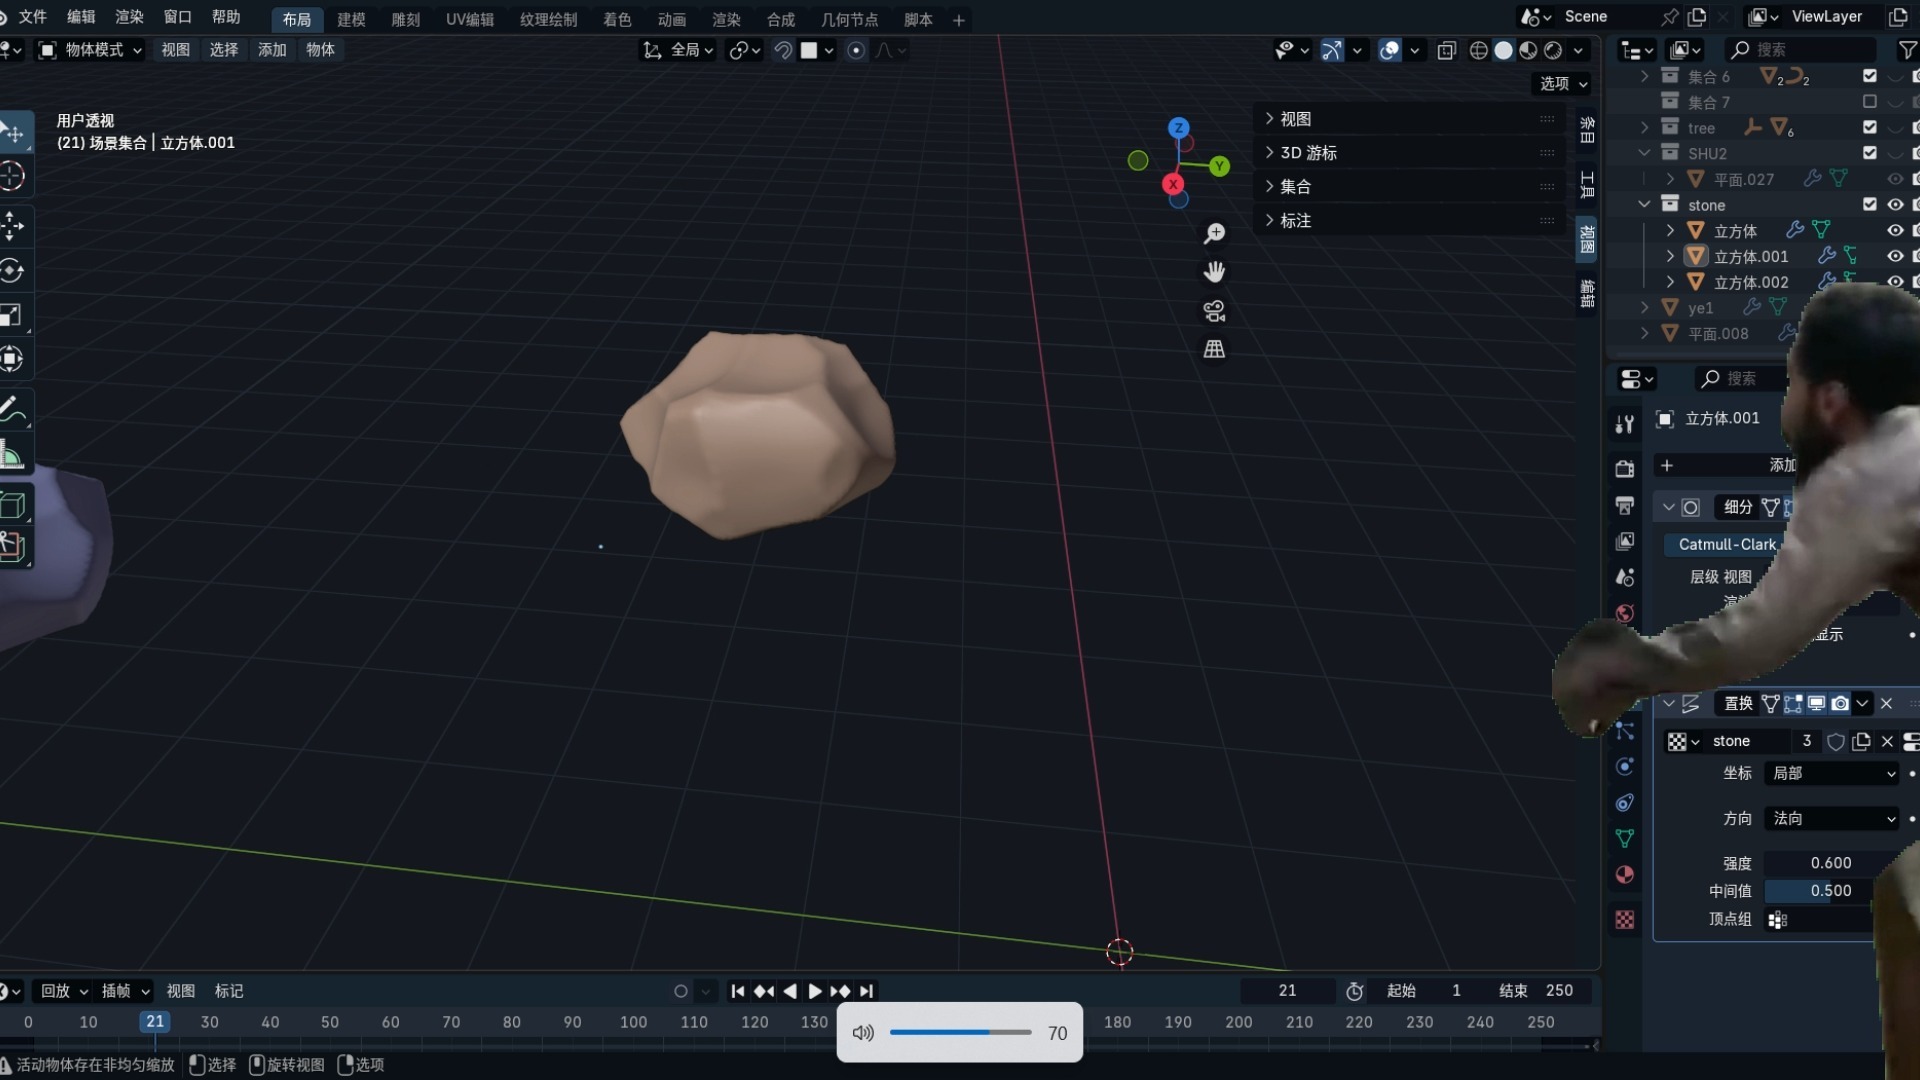Open the 选项 dropdown in viewport

[x=1563, y=84]
